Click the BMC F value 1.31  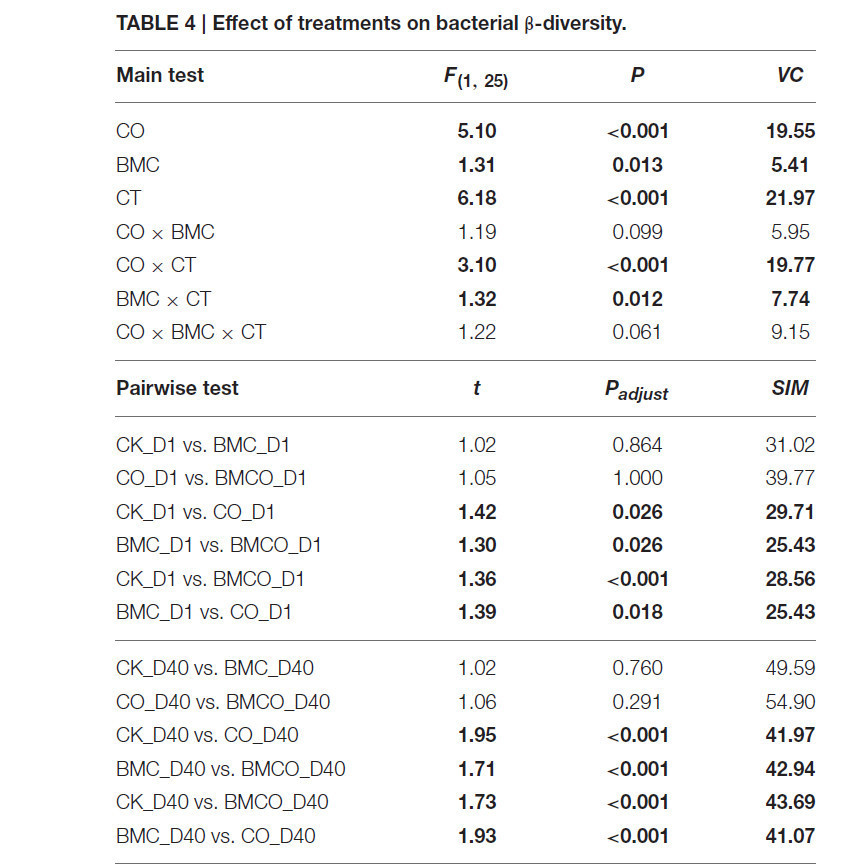(477, 165)
